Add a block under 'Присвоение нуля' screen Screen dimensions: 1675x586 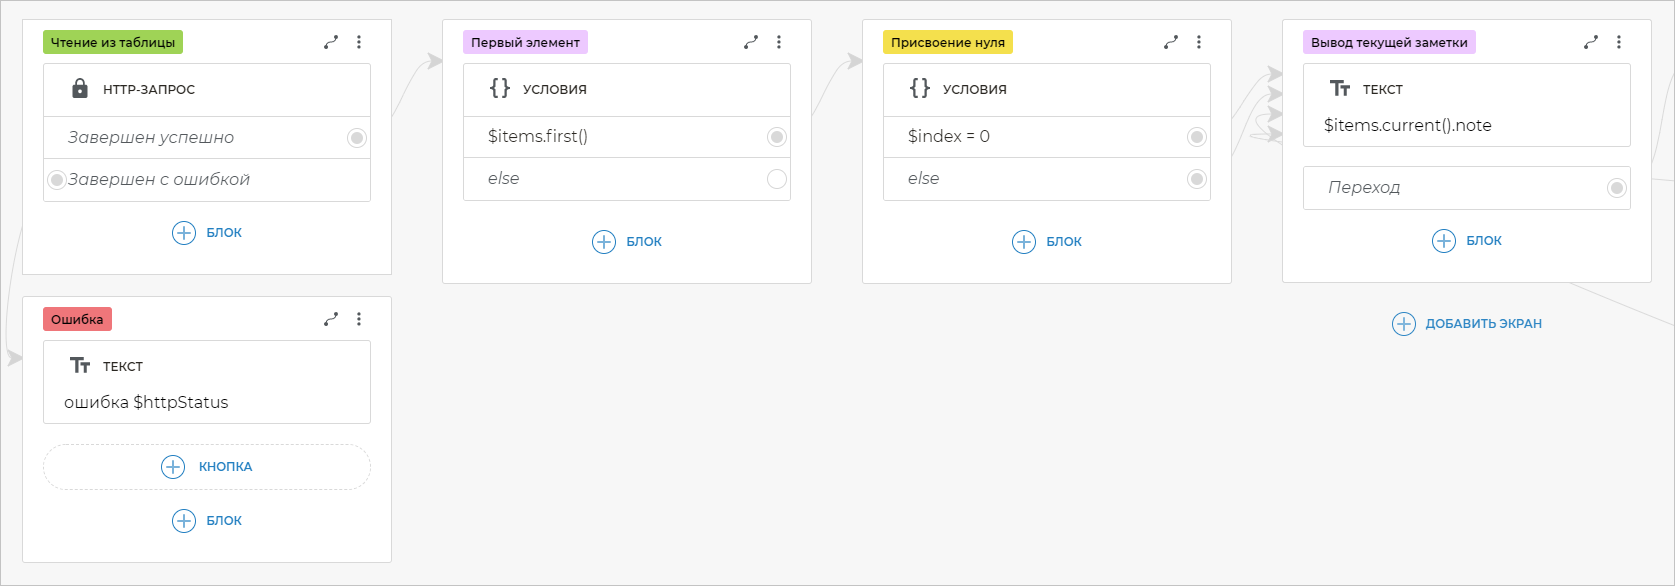(1047, 242)
